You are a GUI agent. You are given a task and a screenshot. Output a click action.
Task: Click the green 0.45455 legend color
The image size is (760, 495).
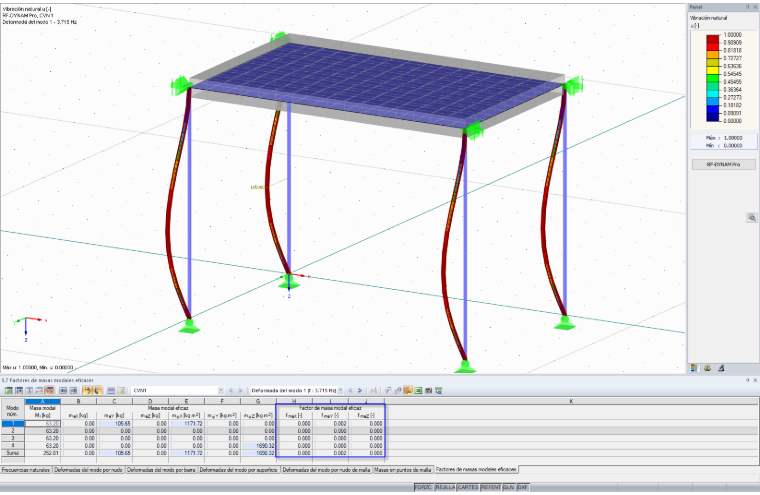tap(712, 79)
